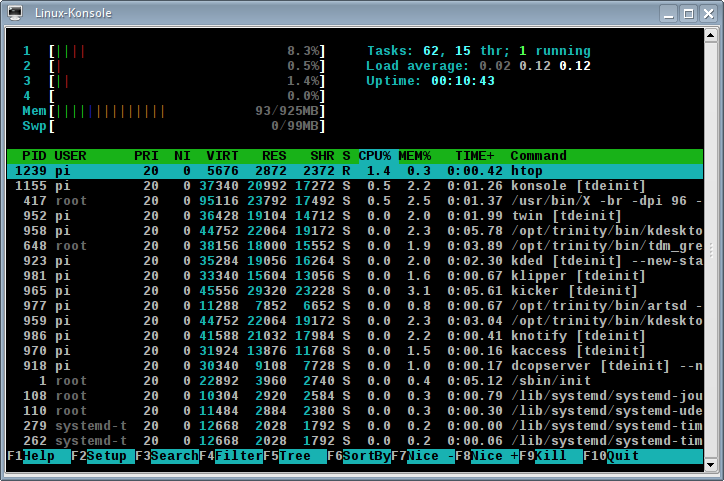Select the /sbin/init process row
This screenshot has height=481, width=724.
click(x=355, y=381)
